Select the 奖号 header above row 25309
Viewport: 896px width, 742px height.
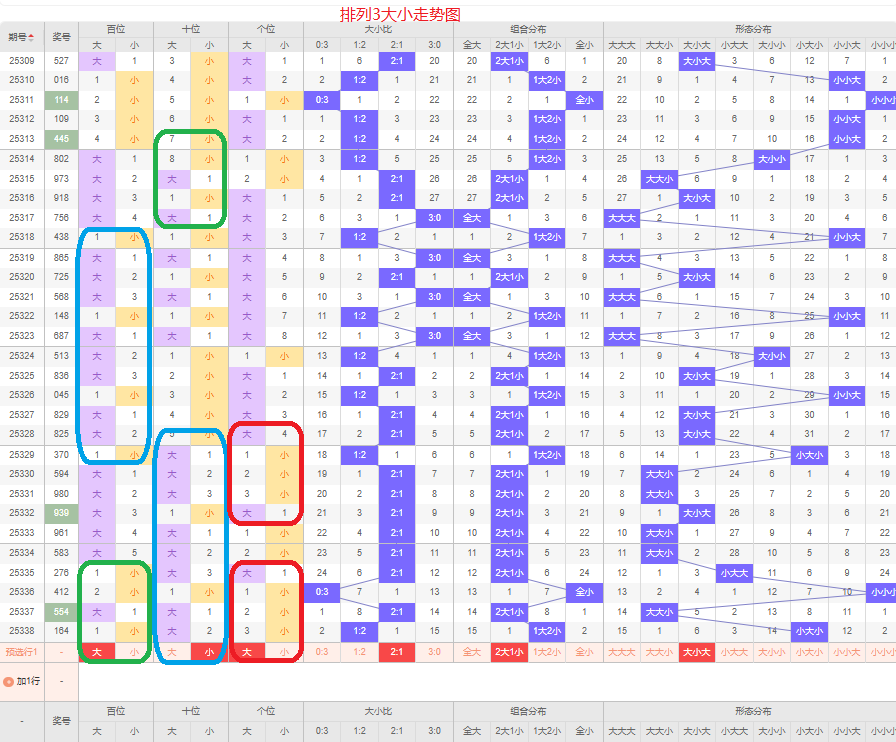click(61, 37)
